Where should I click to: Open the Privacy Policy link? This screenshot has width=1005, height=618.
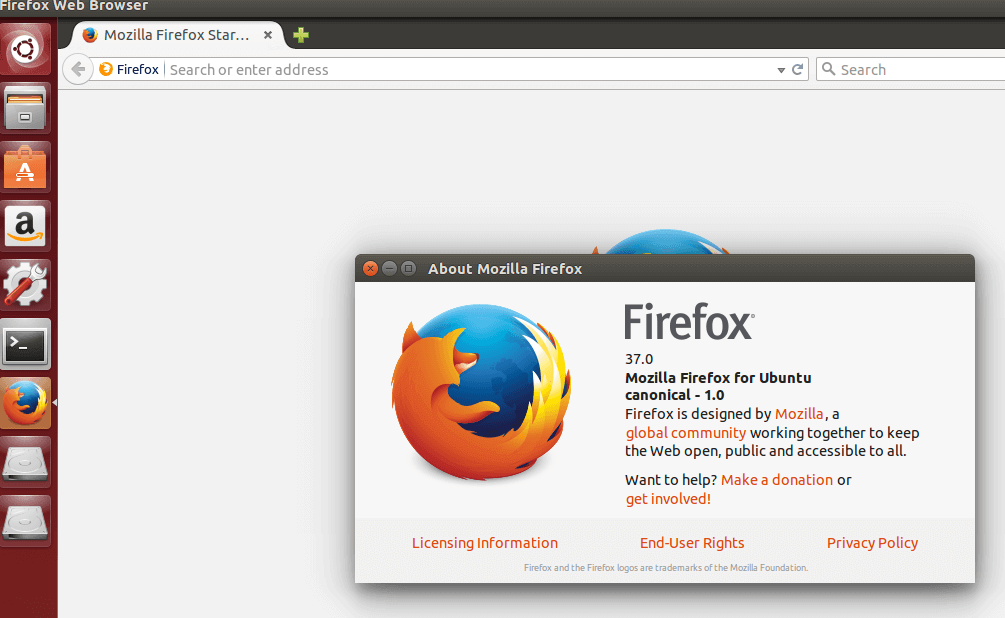(872, 543)
